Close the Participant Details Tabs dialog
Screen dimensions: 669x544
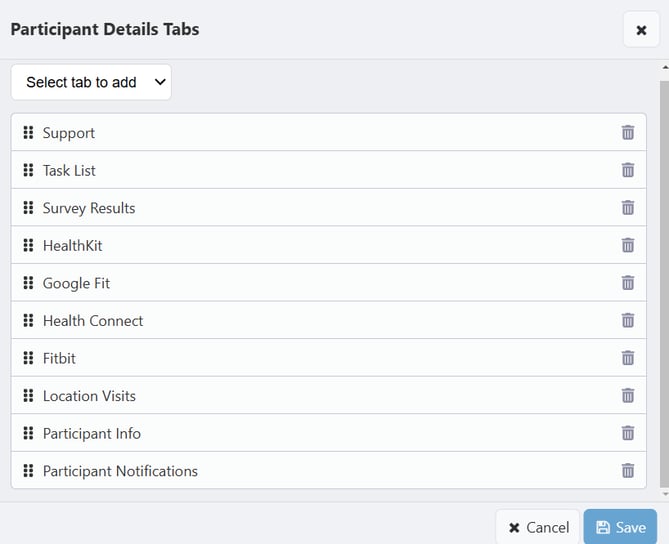[641, 30]
